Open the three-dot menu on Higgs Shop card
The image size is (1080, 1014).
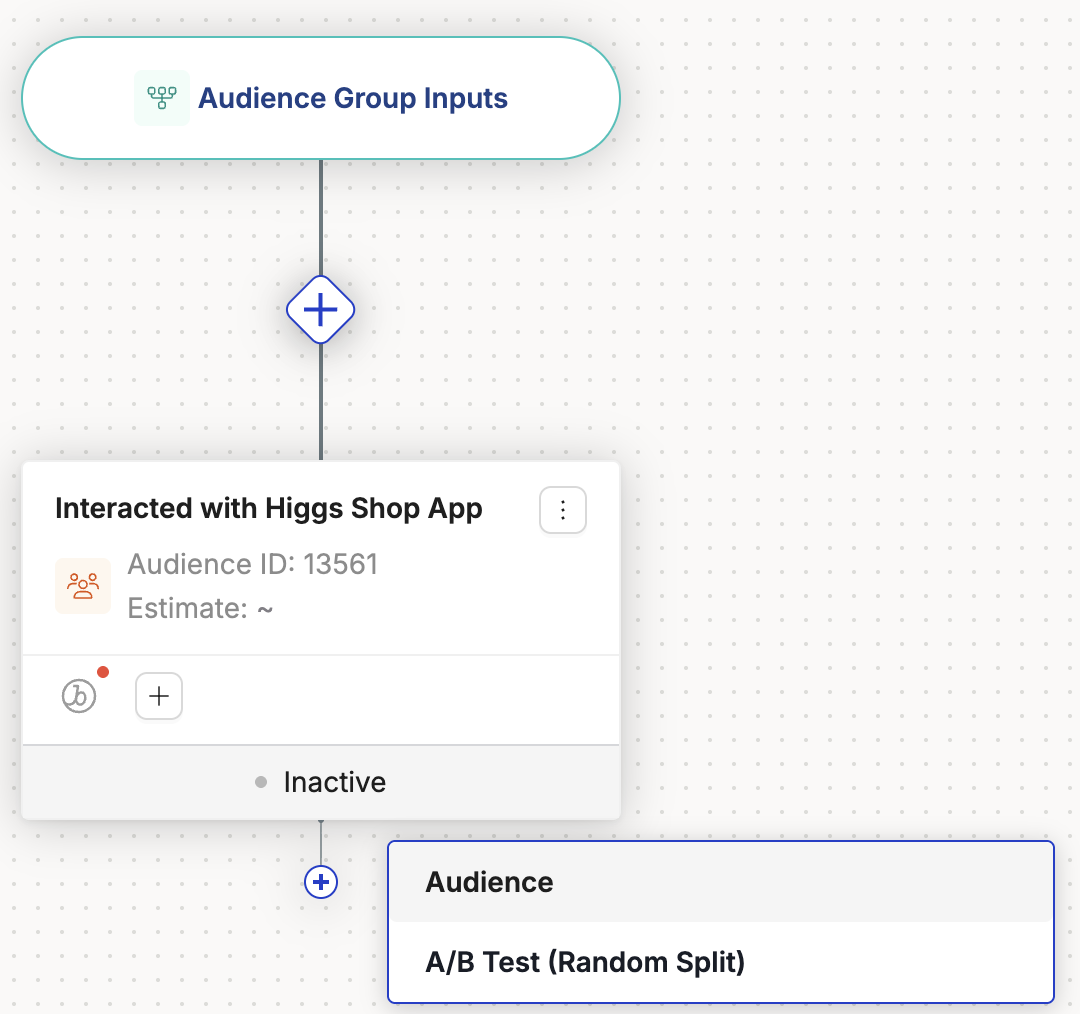click(563, 510)
